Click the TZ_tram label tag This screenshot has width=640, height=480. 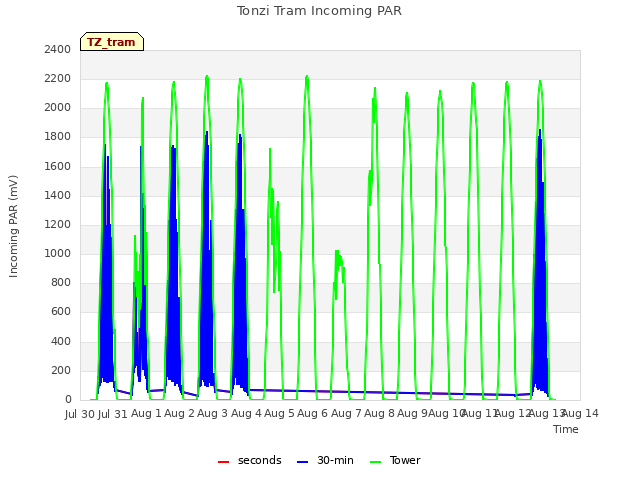click(x=111, y=42)
